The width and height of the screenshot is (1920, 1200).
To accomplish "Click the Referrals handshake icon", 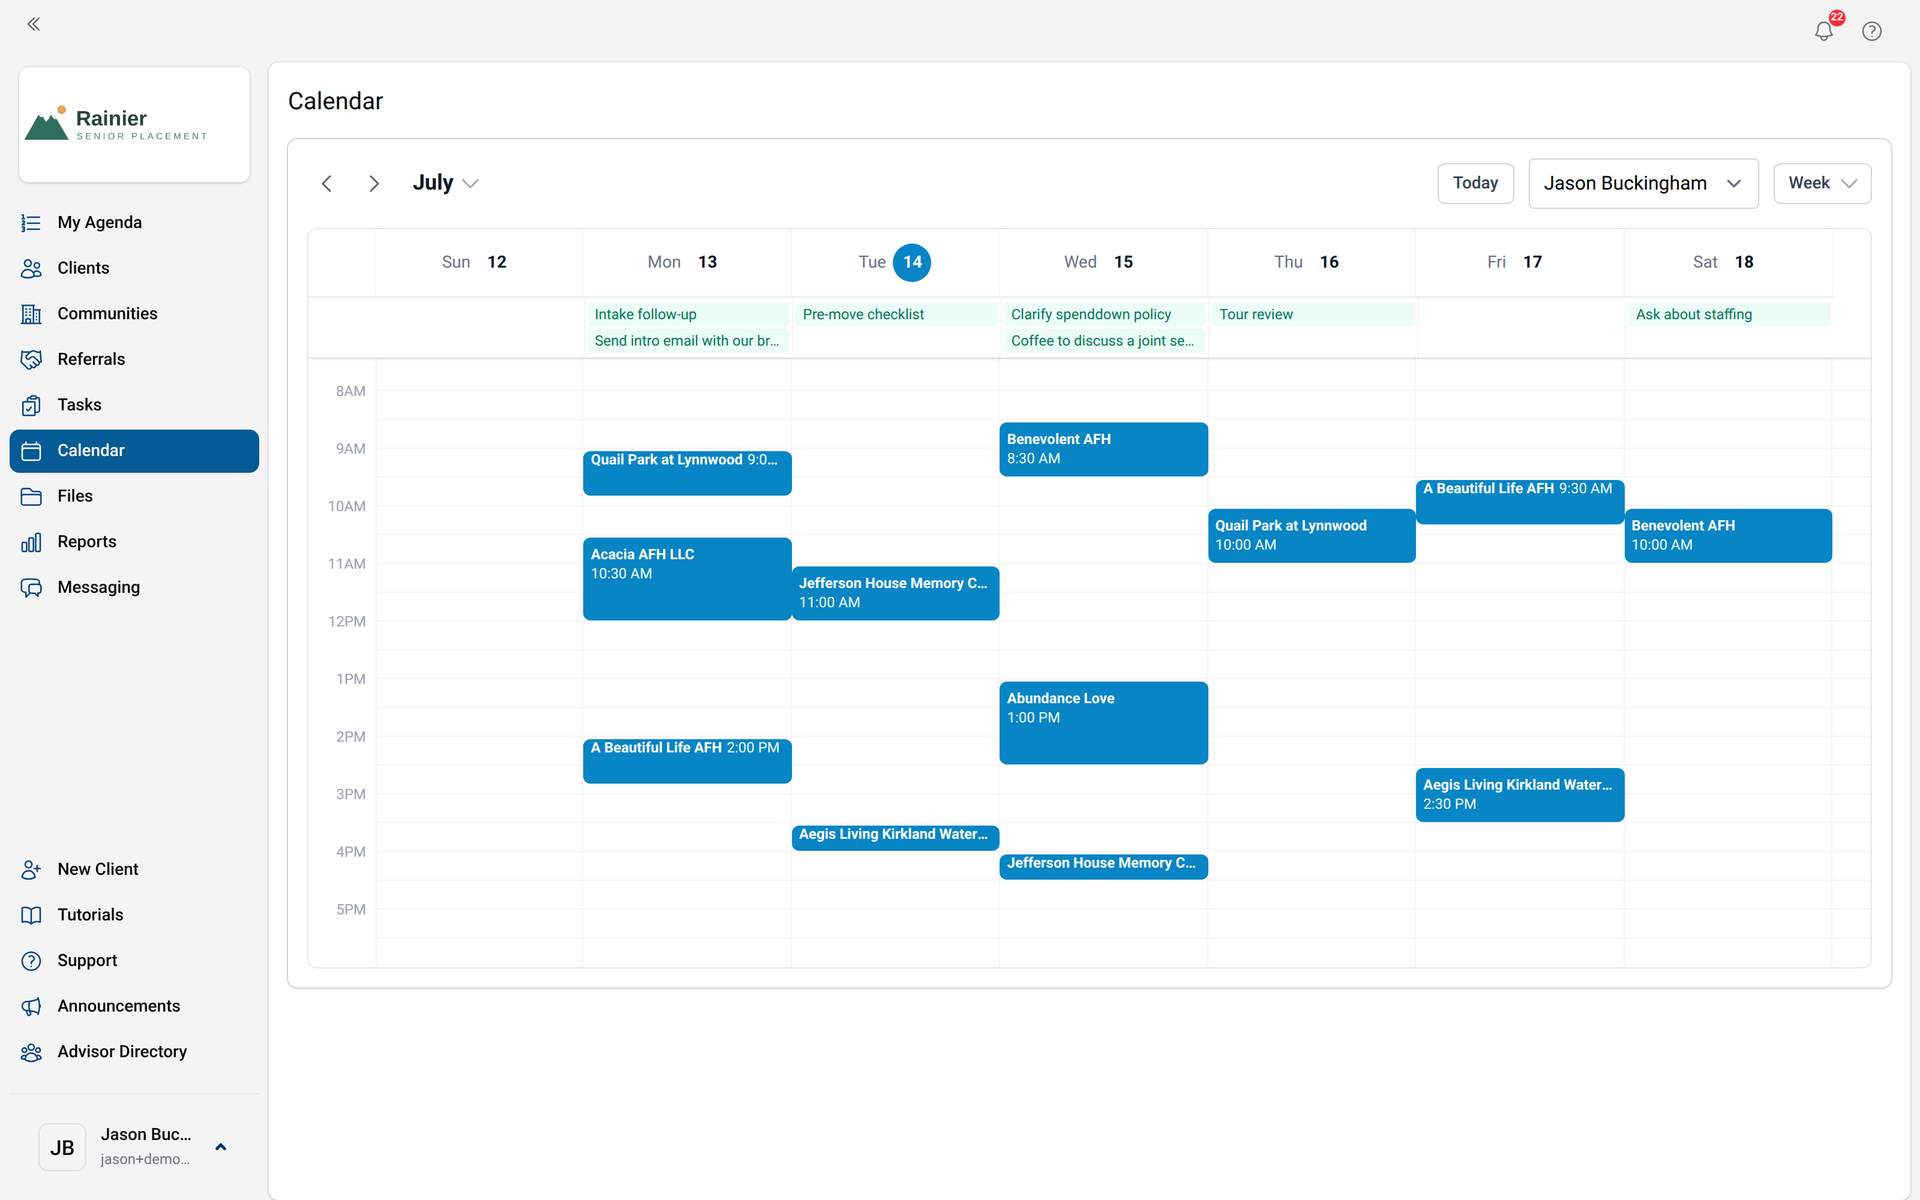I will [31, 359].
